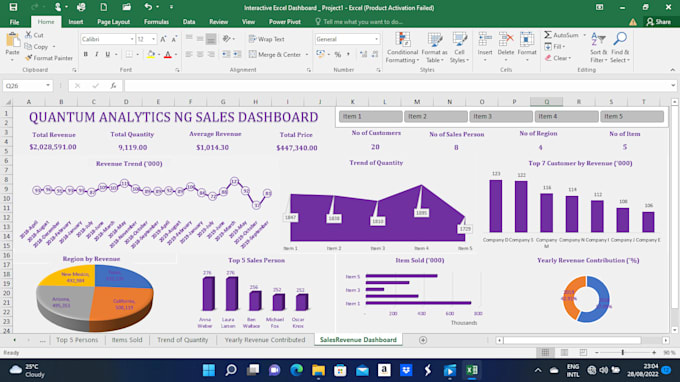The height and width of the screenshot is (382, 680).
Task: Toggle the Item 2 slicer button
Action: click(435, 116)
